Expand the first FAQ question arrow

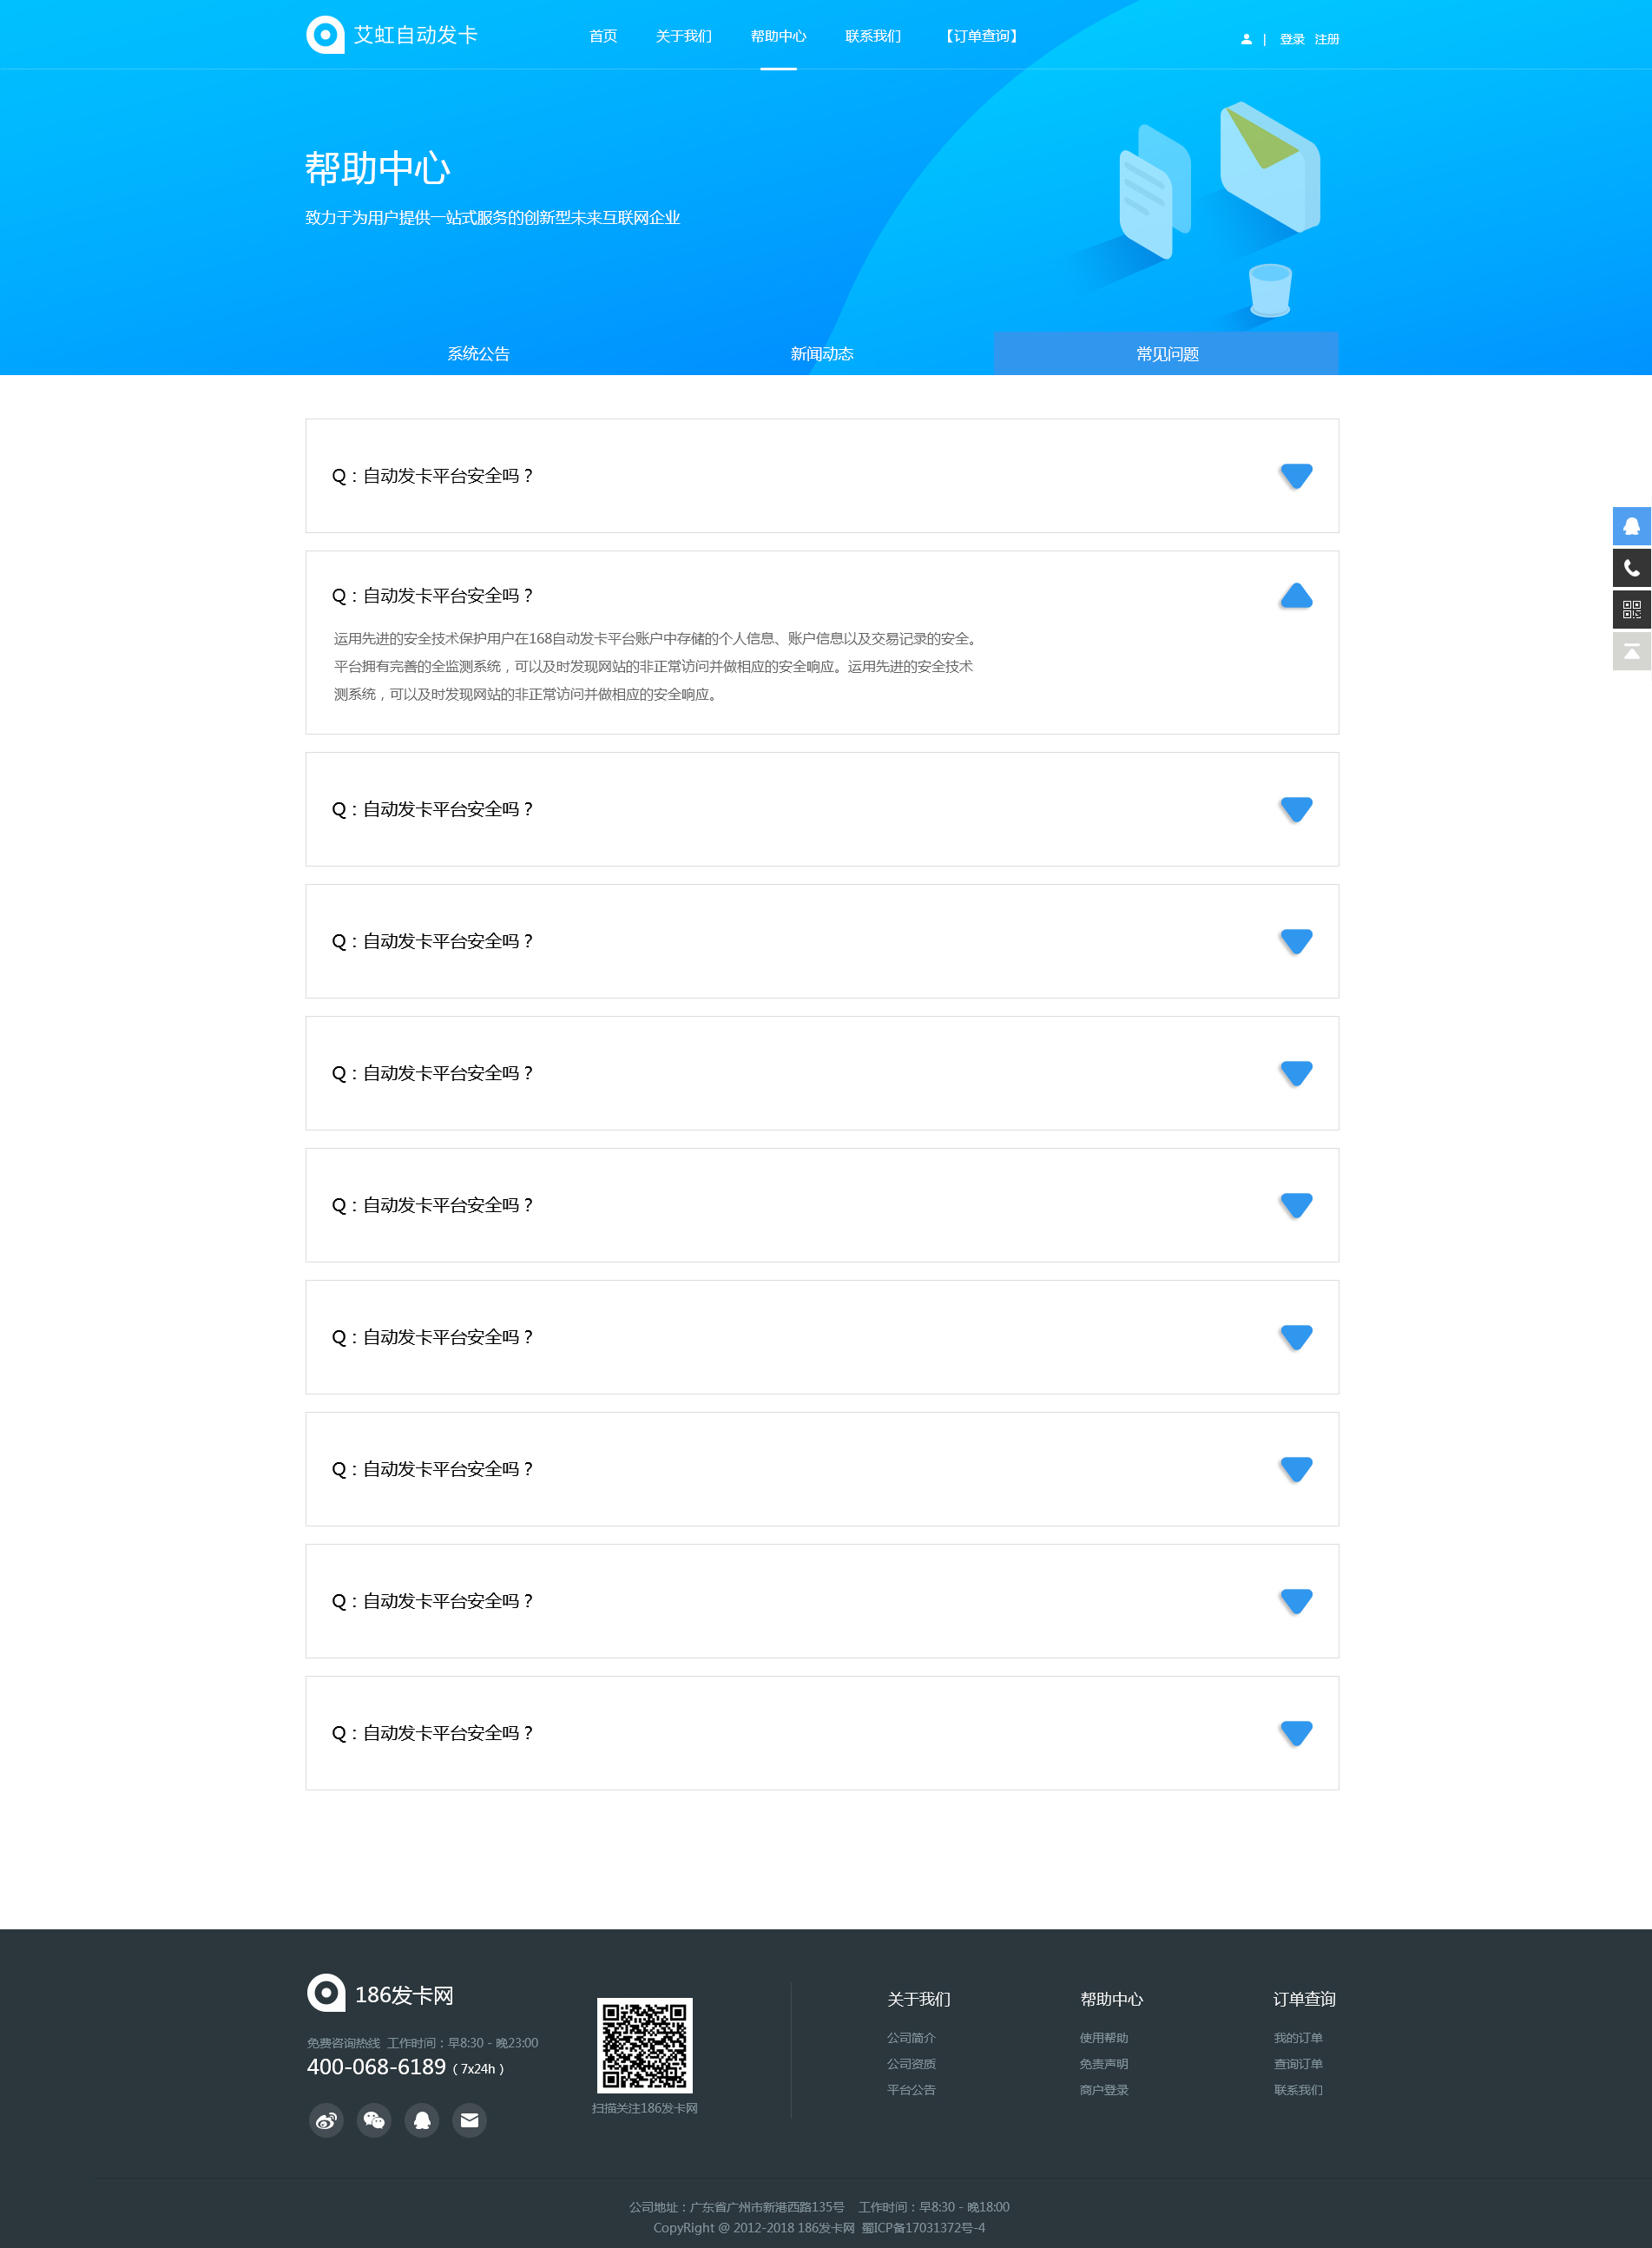pyautogui.click(x=1296, y=476)
